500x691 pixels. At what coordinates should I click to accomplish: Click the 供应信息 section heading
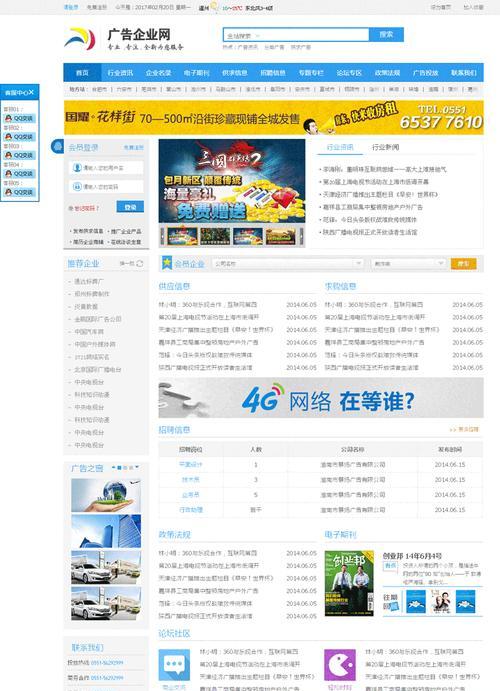[174, 286]
